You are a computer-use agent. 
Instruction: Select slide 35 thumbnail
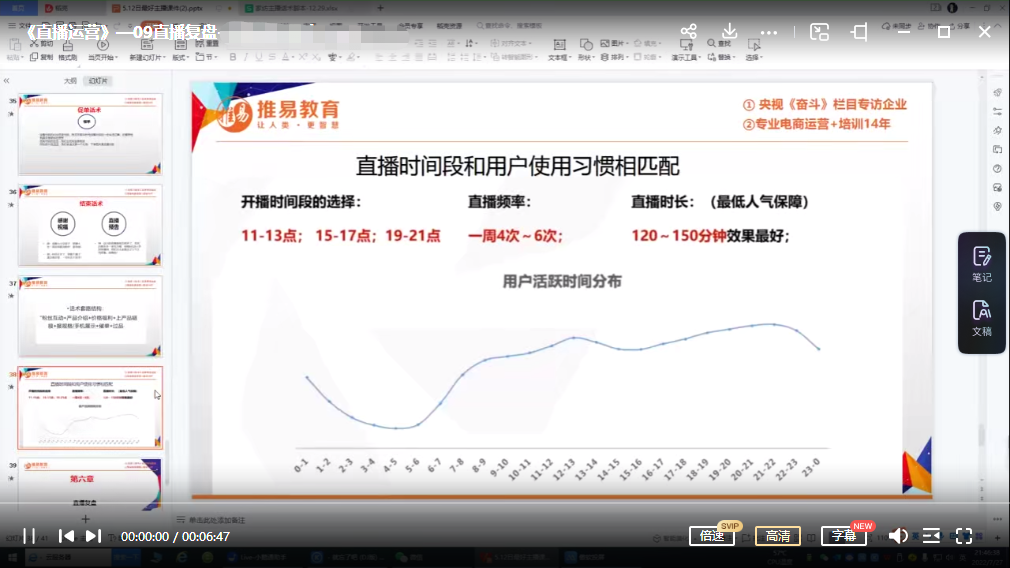[x=90, y=133]
